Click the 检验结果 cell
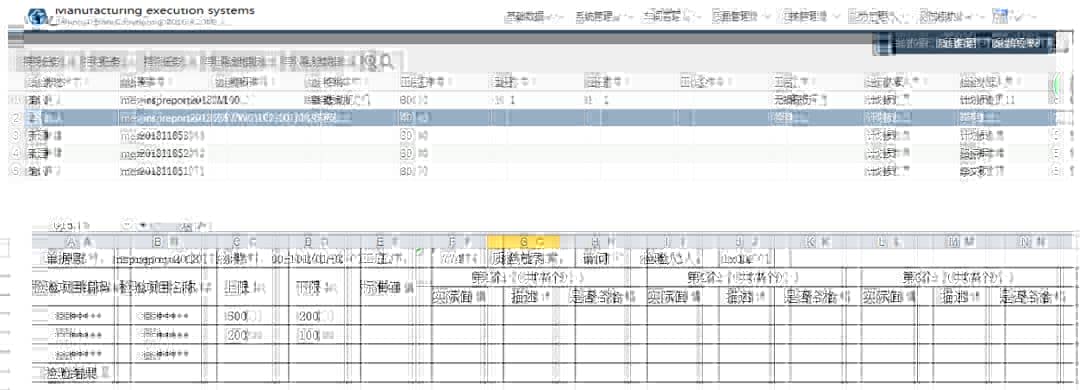Screen dimensions: 1080x390 74,373
